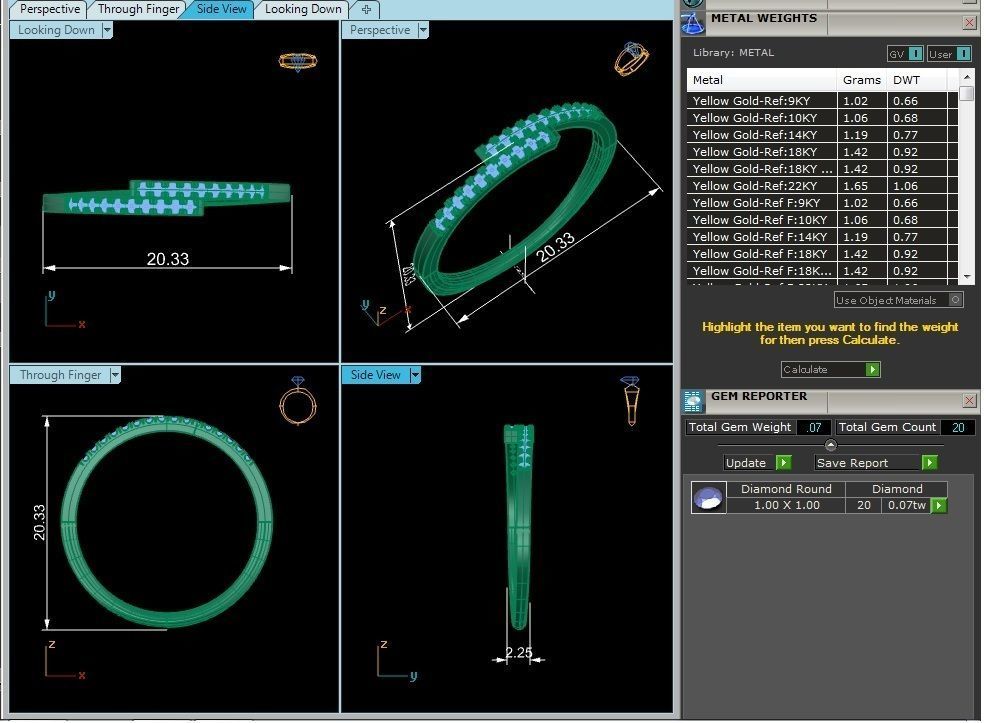Add a new viewport tab with plus
987x723 pixels.
[x=366, y=9]
